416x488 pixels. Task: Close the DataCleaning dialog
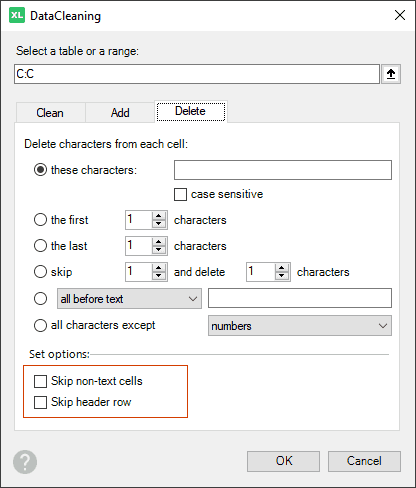click(x=400, y=15)
